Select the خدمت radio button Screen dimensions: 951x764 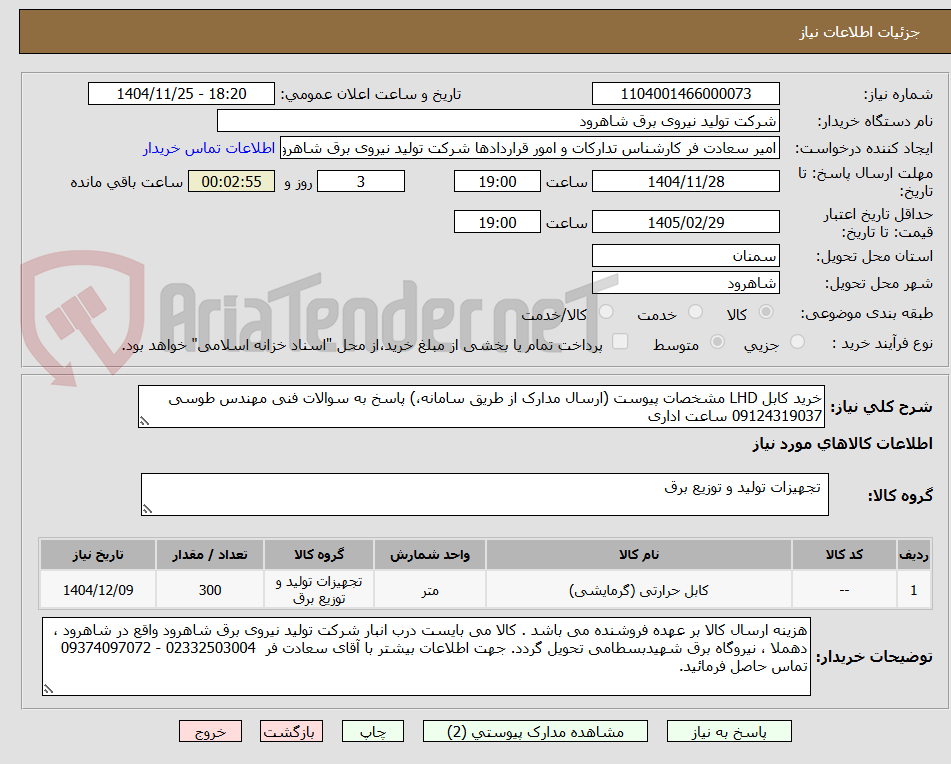696,312
